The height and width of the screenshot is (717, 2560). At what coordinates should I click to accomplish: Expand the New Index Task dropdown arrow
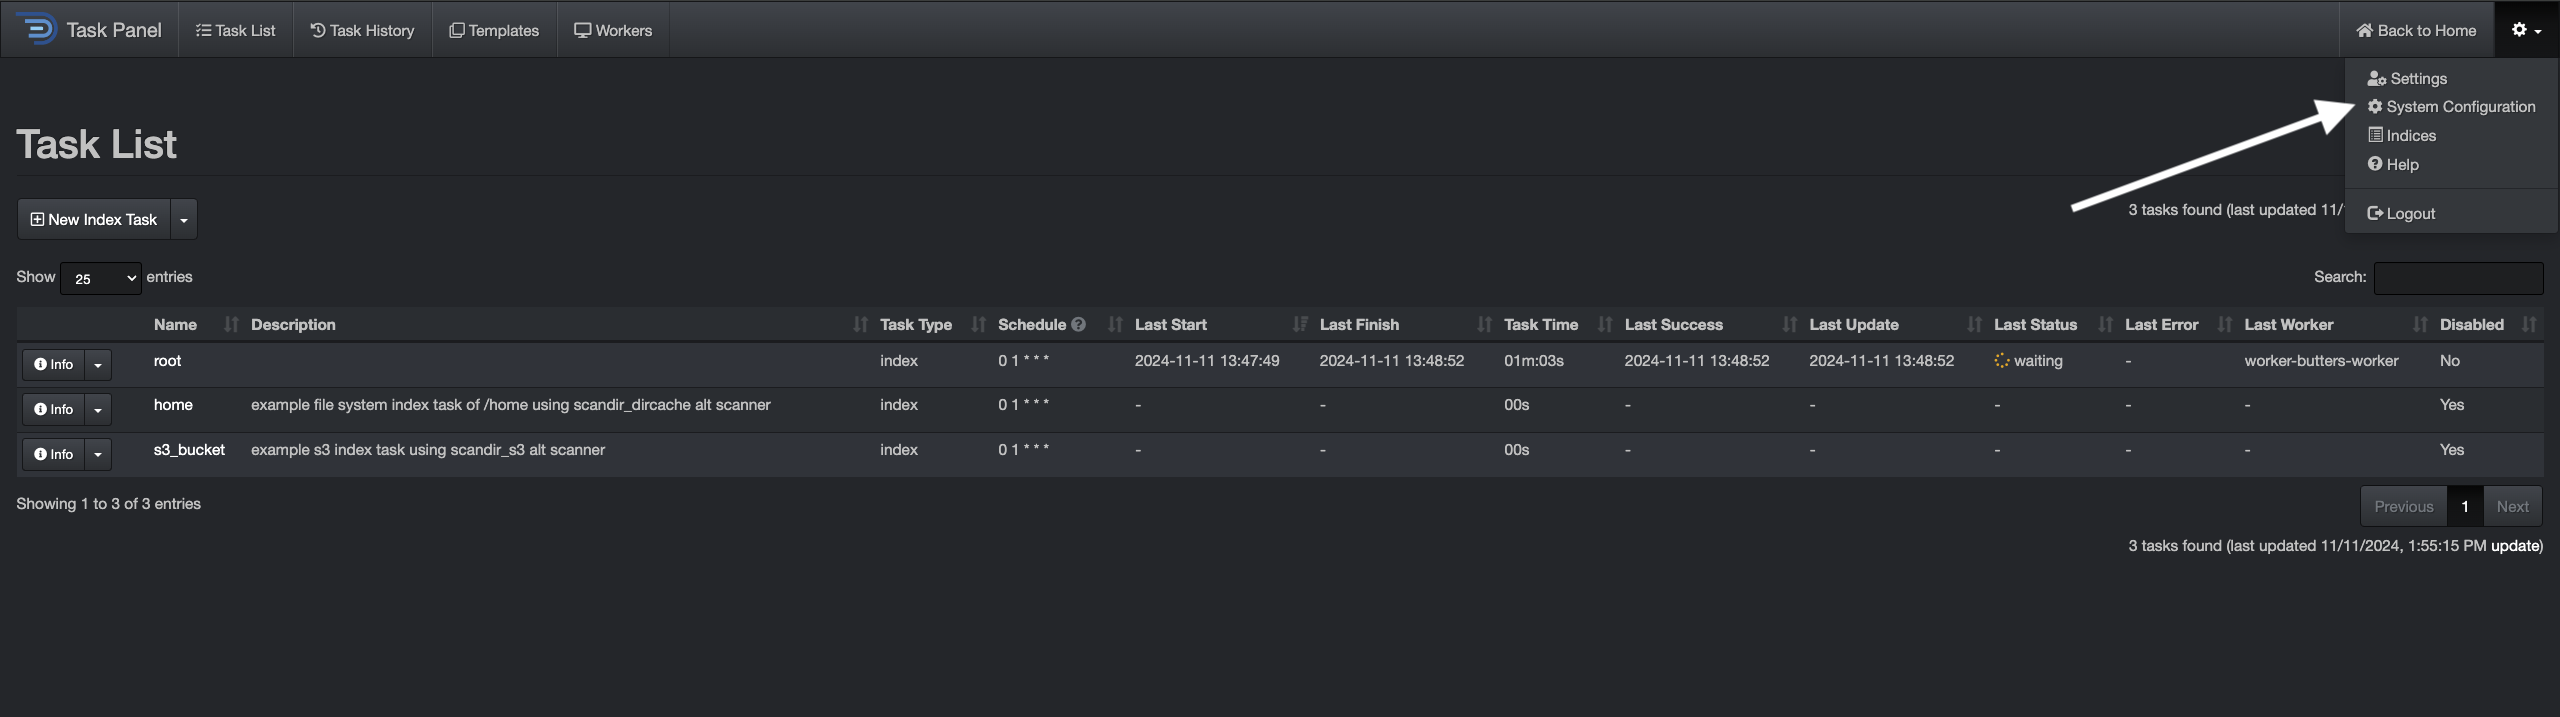(x=184, y=219)
